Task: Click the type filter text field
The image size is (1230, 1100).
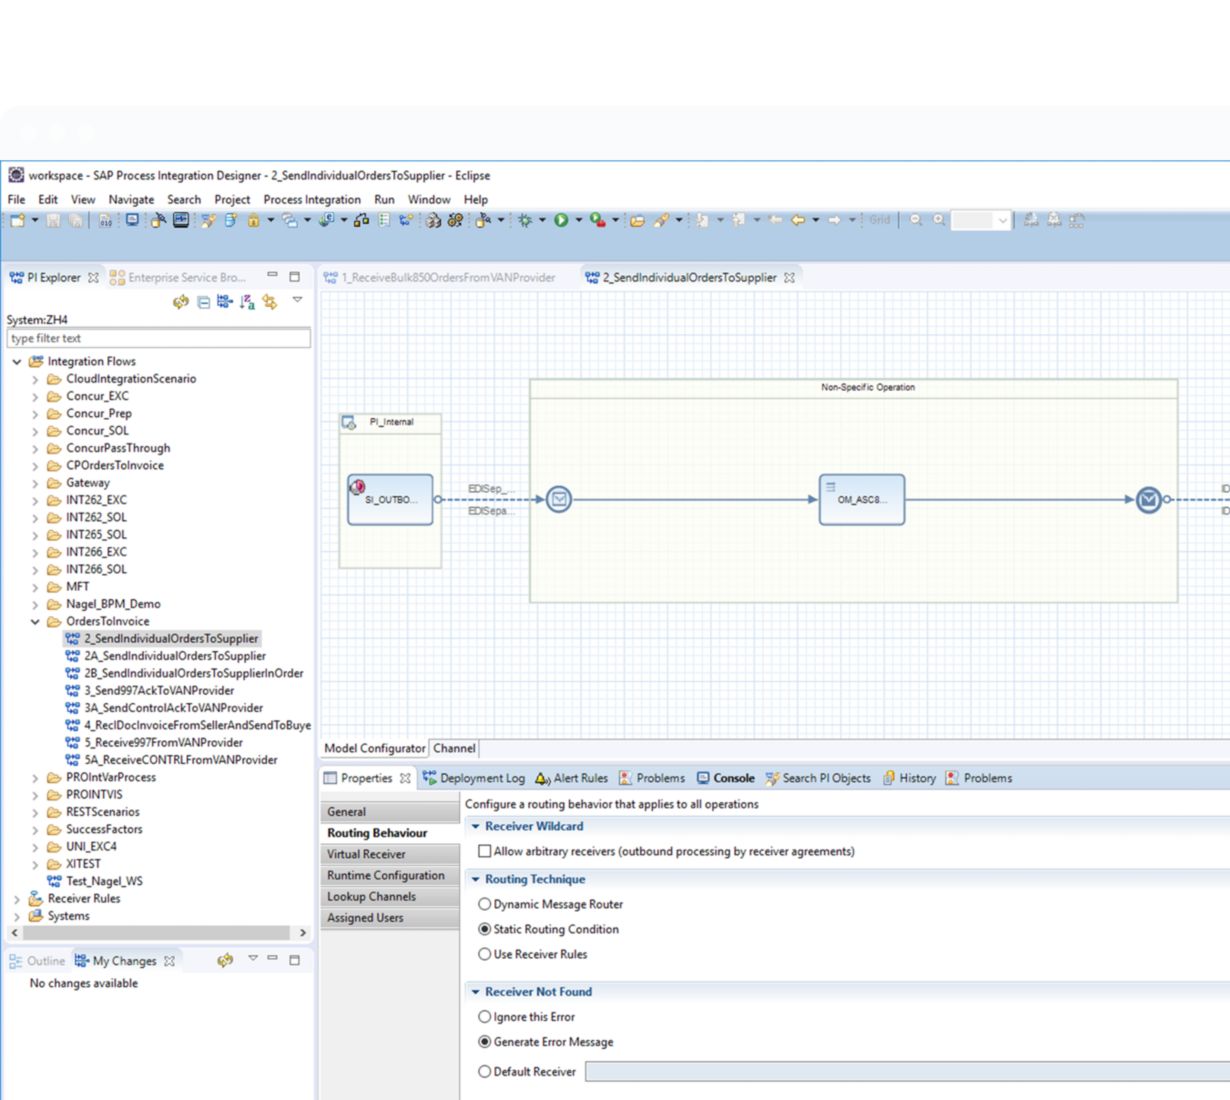Action: (159, 338)
